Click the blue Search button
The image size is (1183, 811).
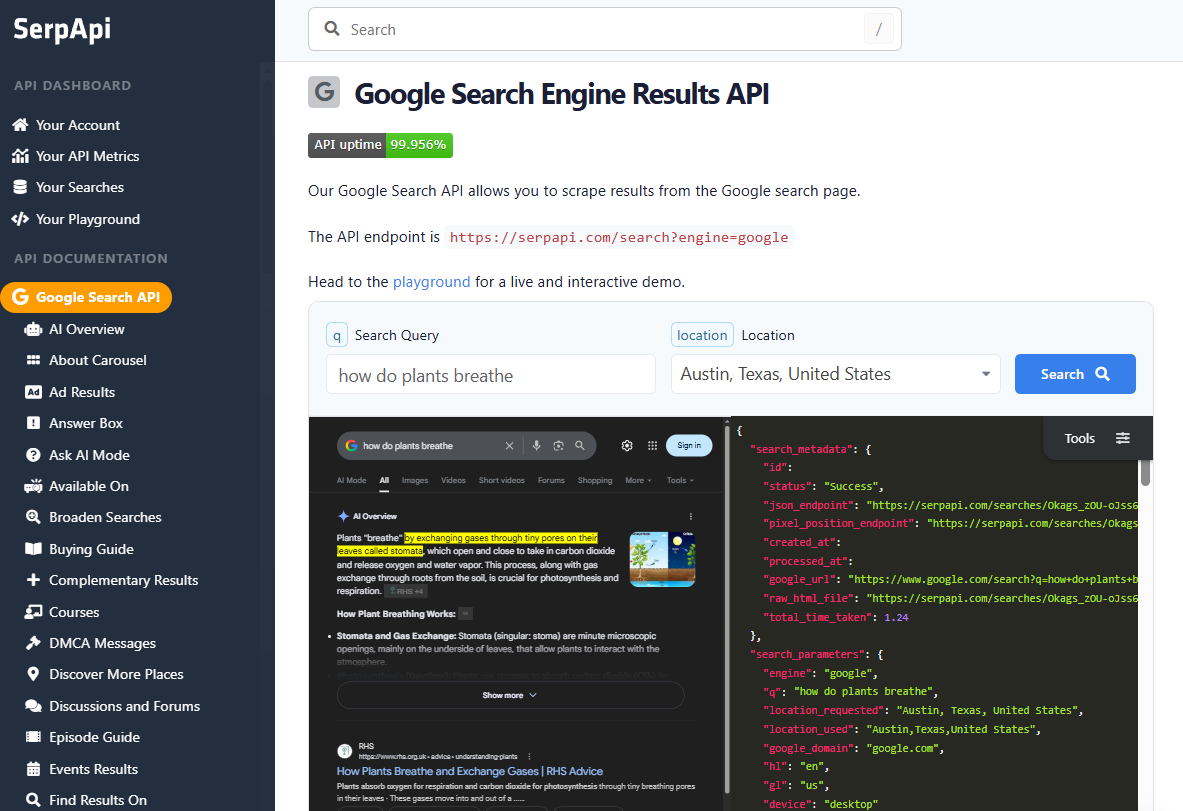point(1075,374)
